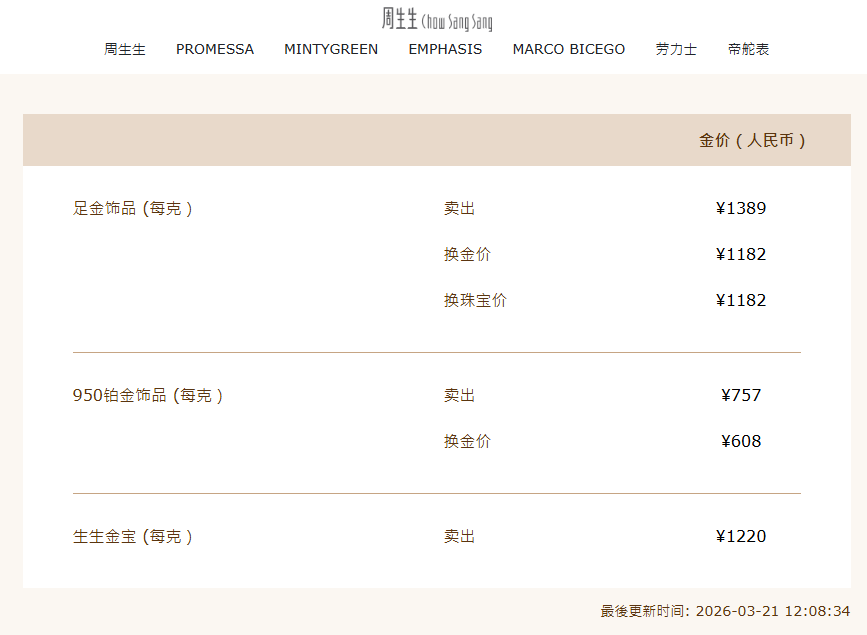The height and width of the screenshot is (635, 867).
Task: Open the Chow Sang Sang logo
Action: 437,19
